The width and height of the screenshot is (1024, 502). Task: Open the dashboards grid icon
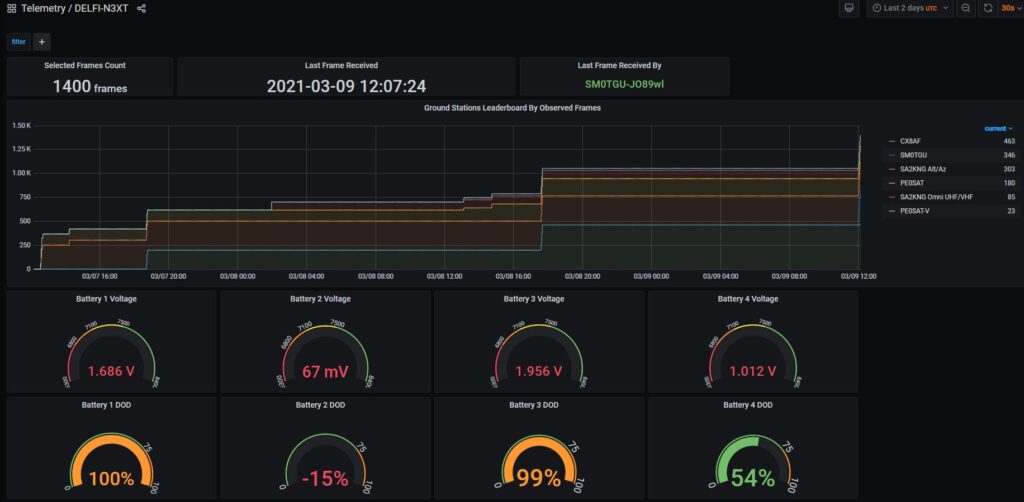point(11,8)
